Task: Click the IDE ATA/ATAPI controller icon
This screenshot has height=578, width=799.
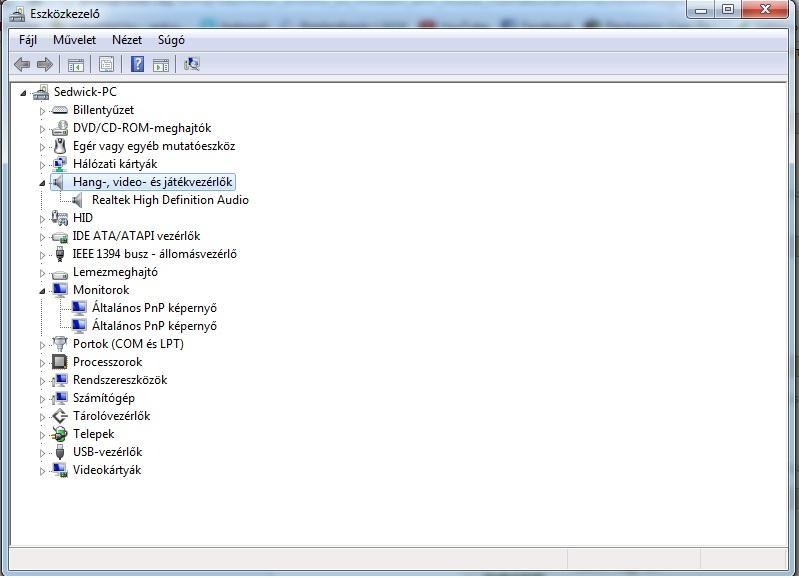Action: [60, 237]
